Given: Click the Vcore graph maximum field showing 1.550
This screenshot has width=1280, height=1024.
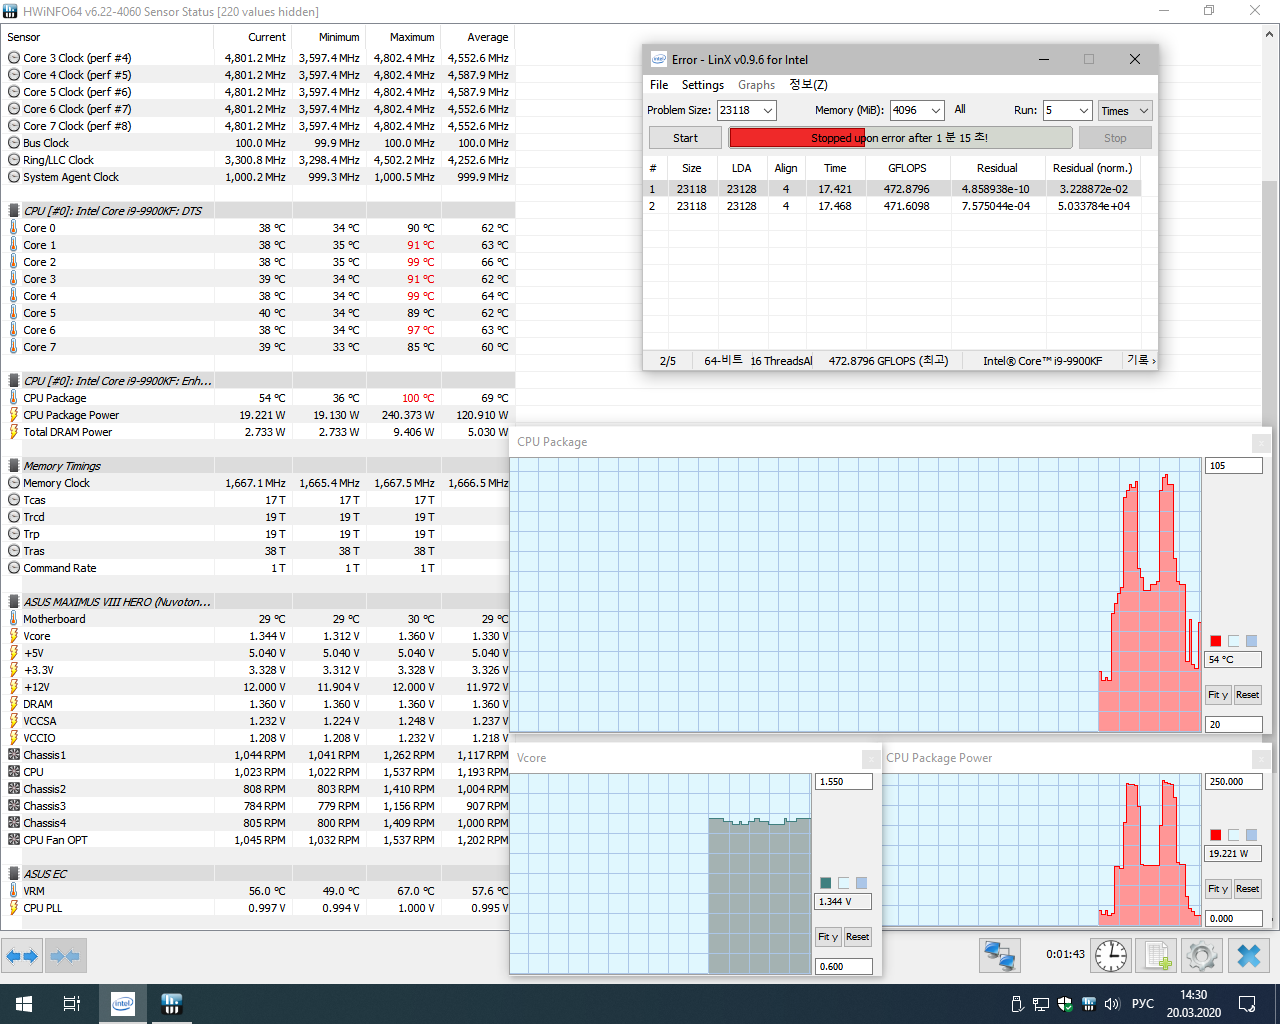Looking at the screenshot, I should pos(844,782).
